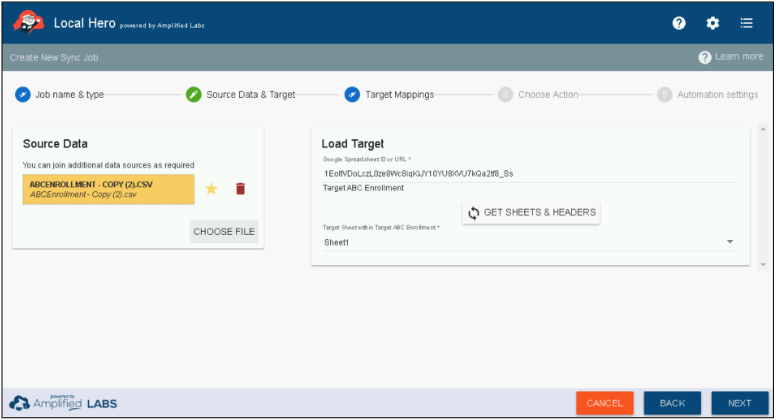The height and width of the screenshot is (420, 776).
Task: Mark source file with star icon
Action: click(x=211, y=188)
